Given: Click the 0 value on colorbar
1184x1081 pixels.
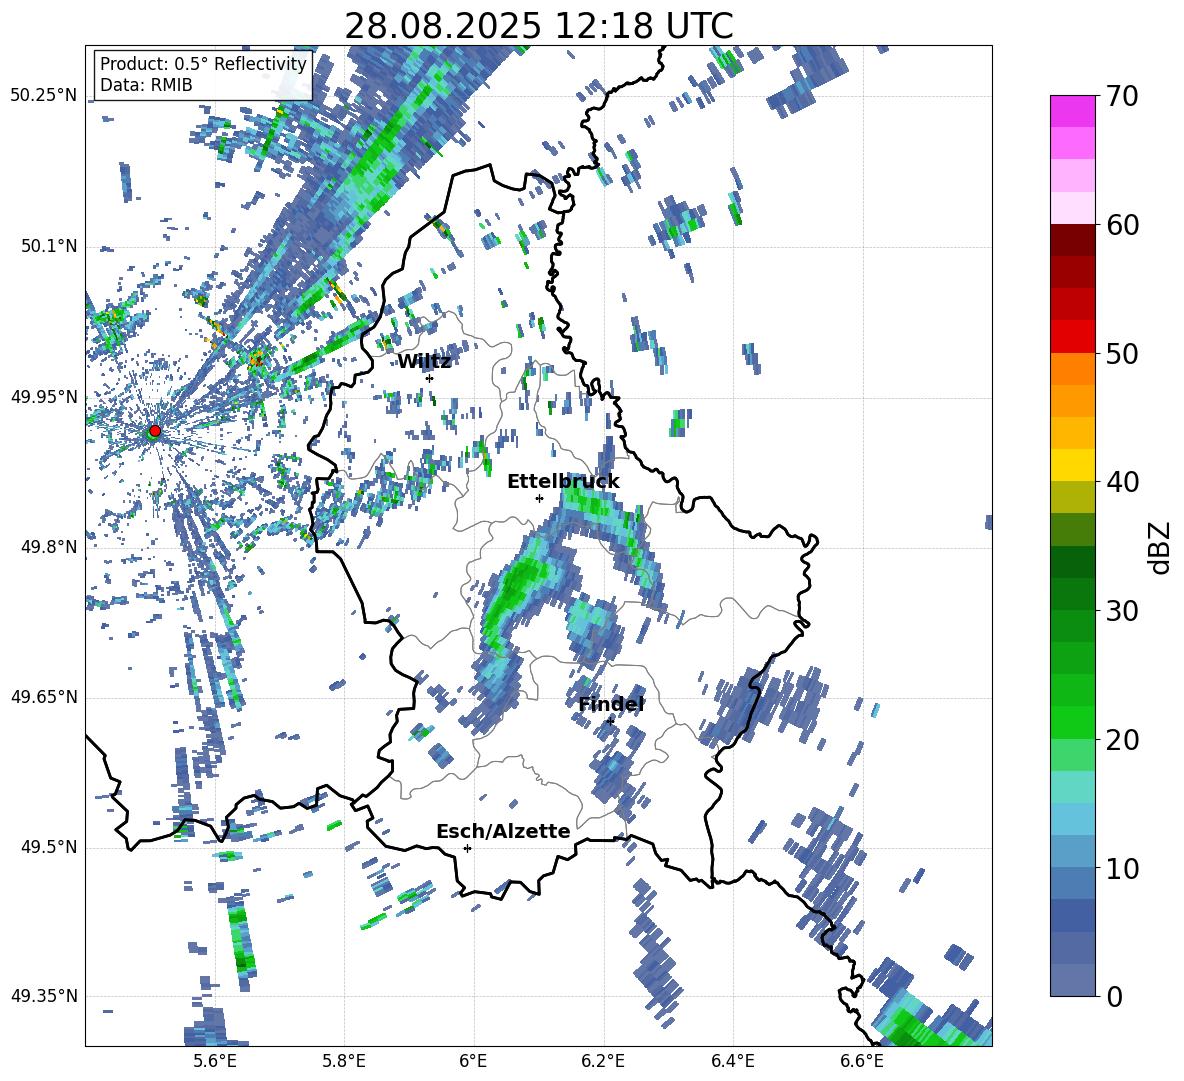Looking at the screenshot, I should click(x=1114, y=996).
